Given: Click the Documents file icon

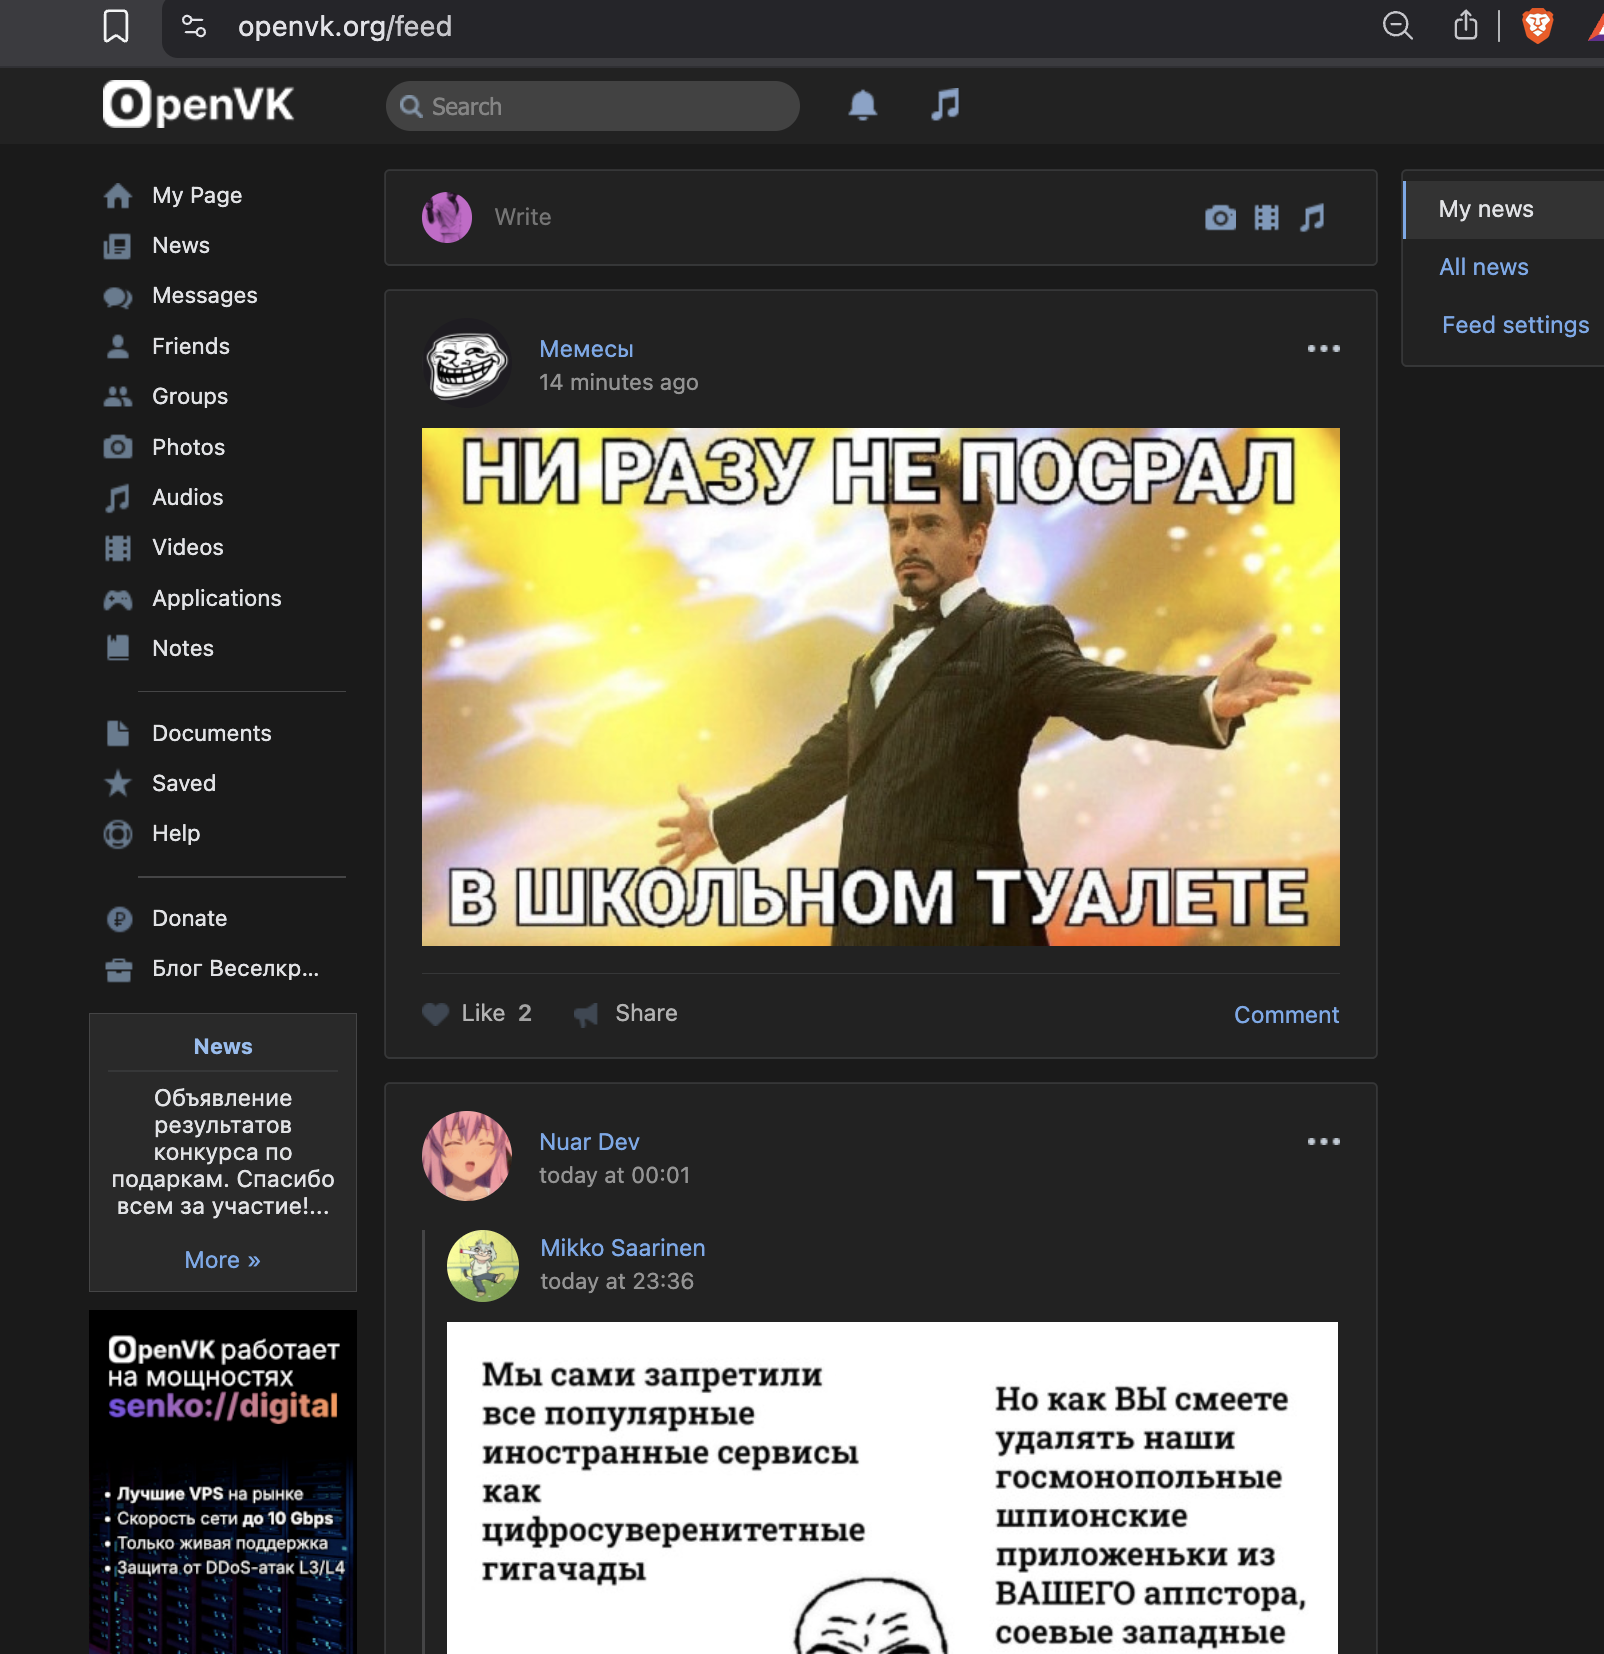Looking at the screenshot, I should tap(118, 733).
